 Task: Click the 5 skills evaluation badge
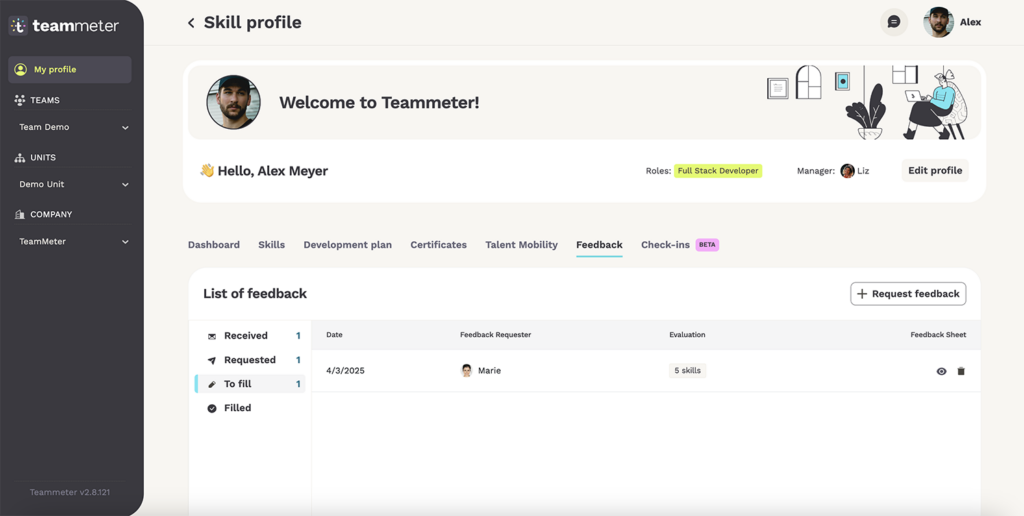687,370
